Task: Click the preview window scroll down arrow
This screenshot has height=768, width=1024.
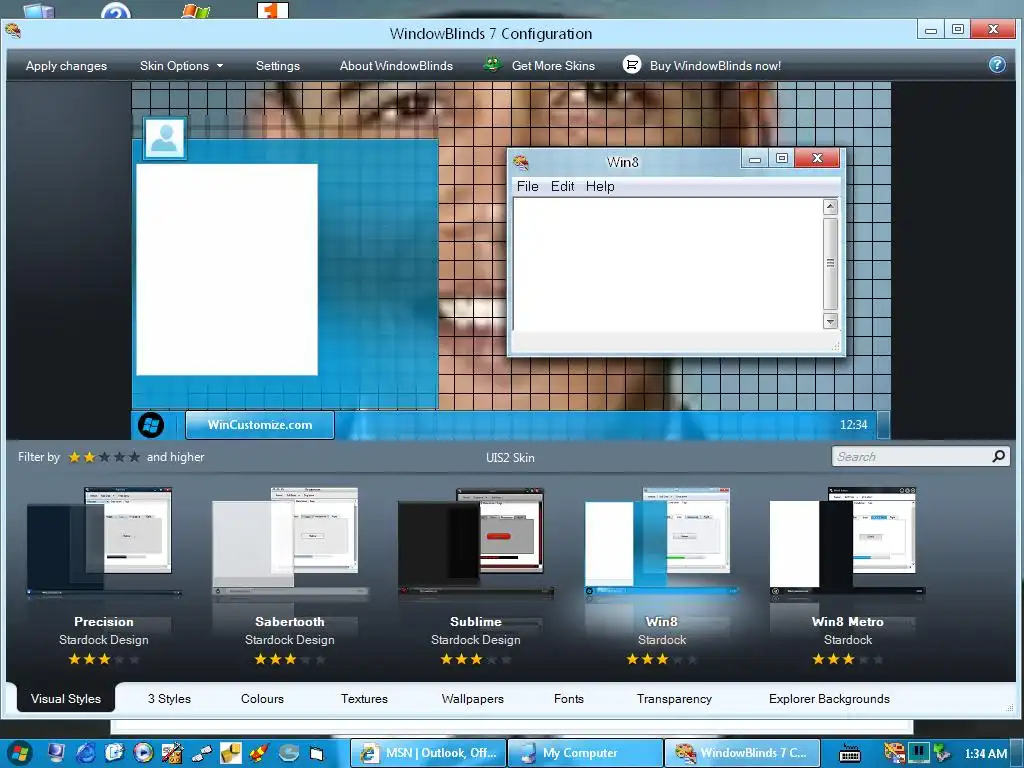Action: (830, 321)
